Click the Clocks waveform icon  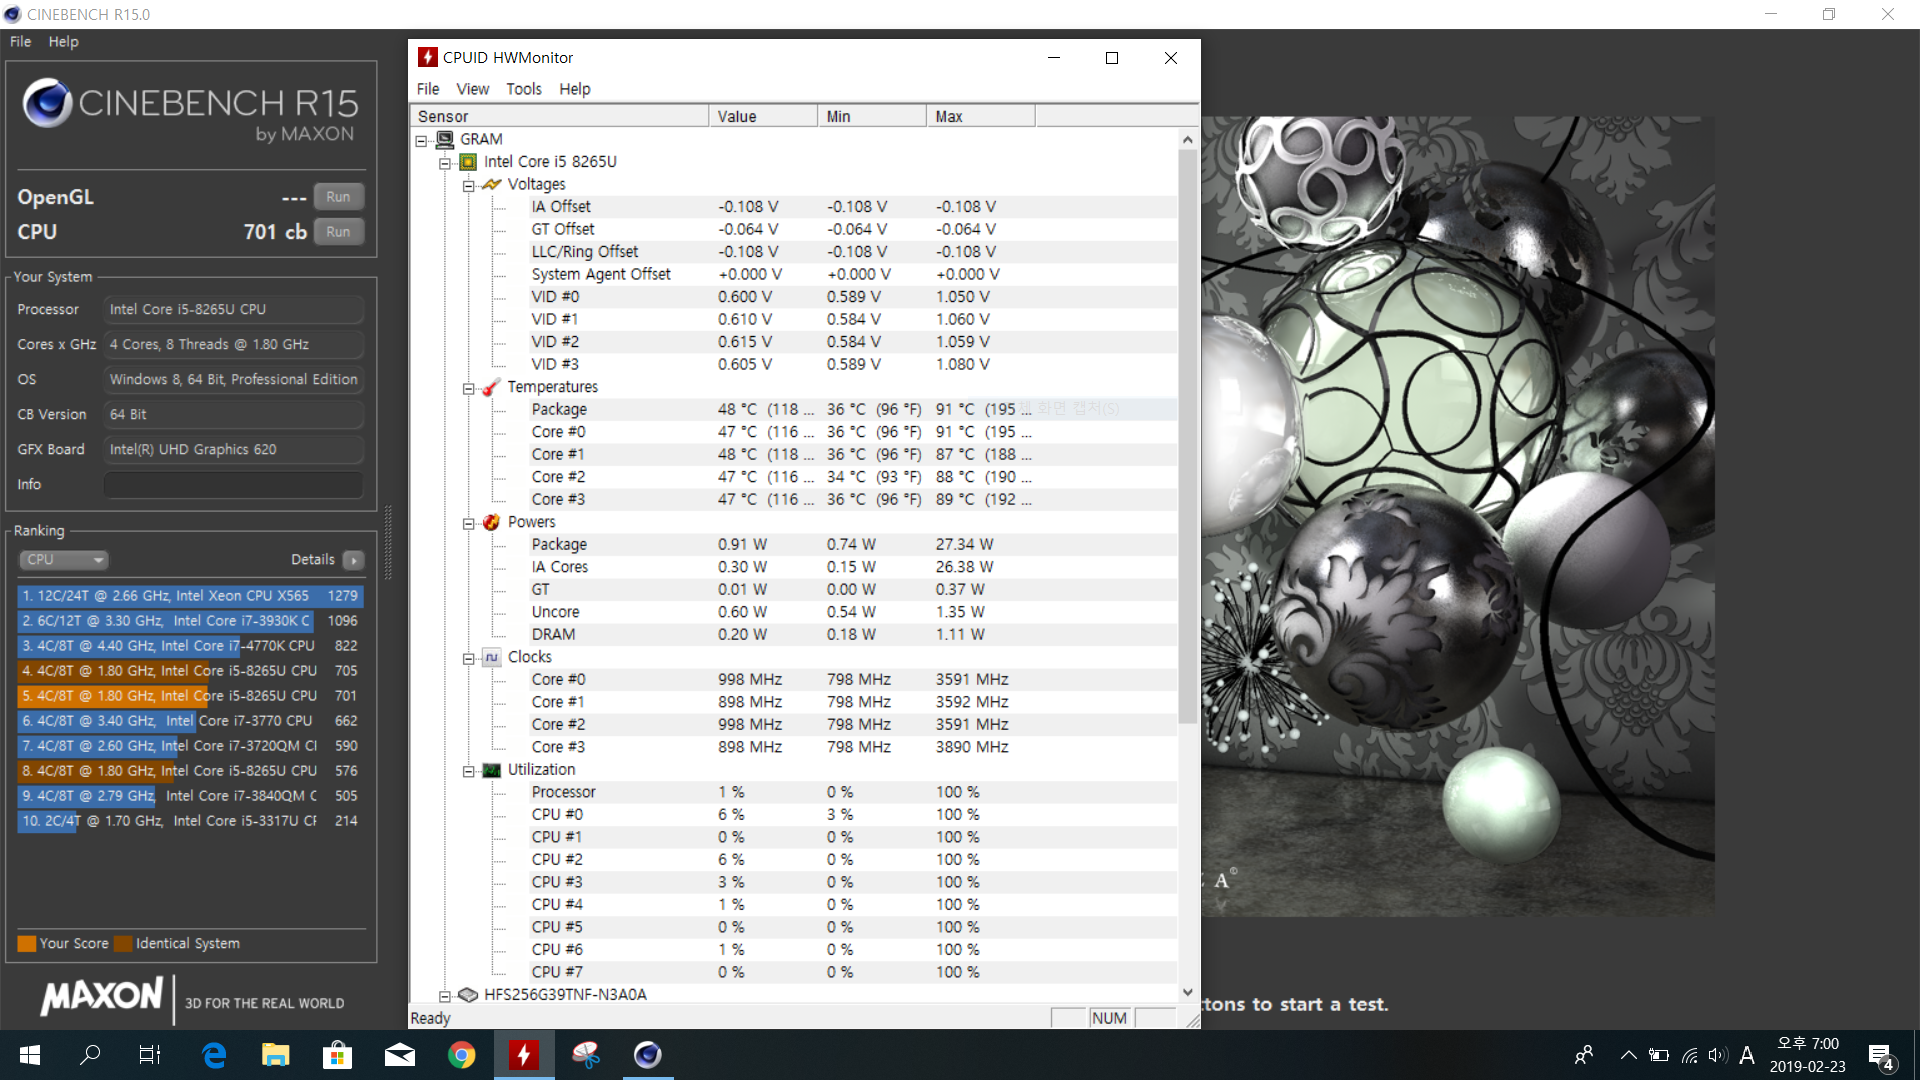(x=491, y=657)
